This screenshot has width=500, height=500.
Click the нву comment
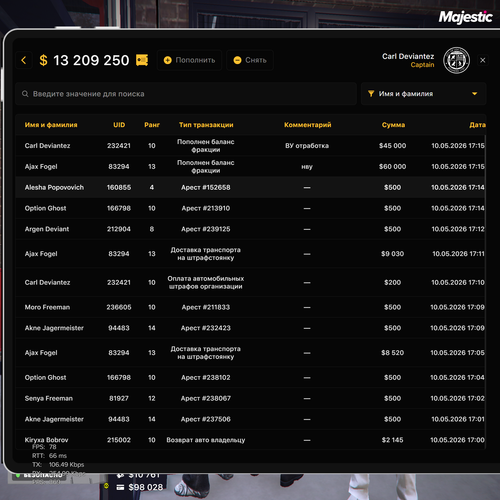[307, 167]
